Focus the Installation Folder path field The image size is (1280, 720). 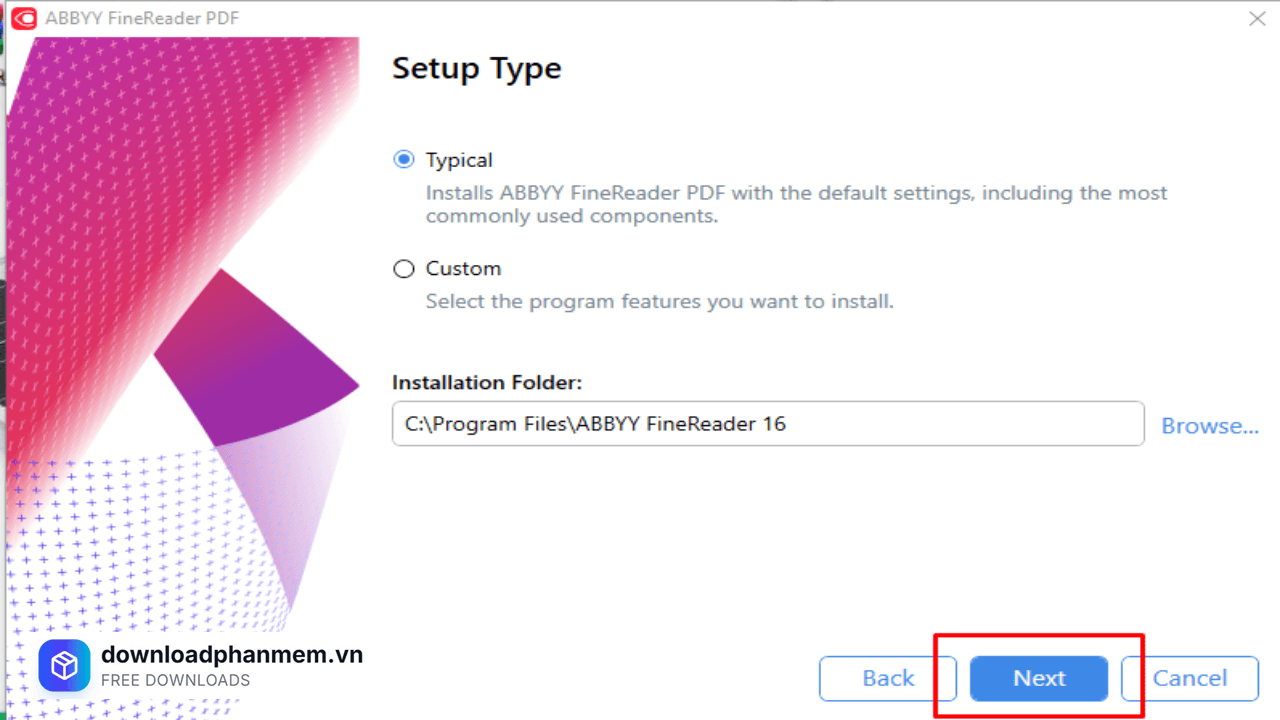pos(767,424)
